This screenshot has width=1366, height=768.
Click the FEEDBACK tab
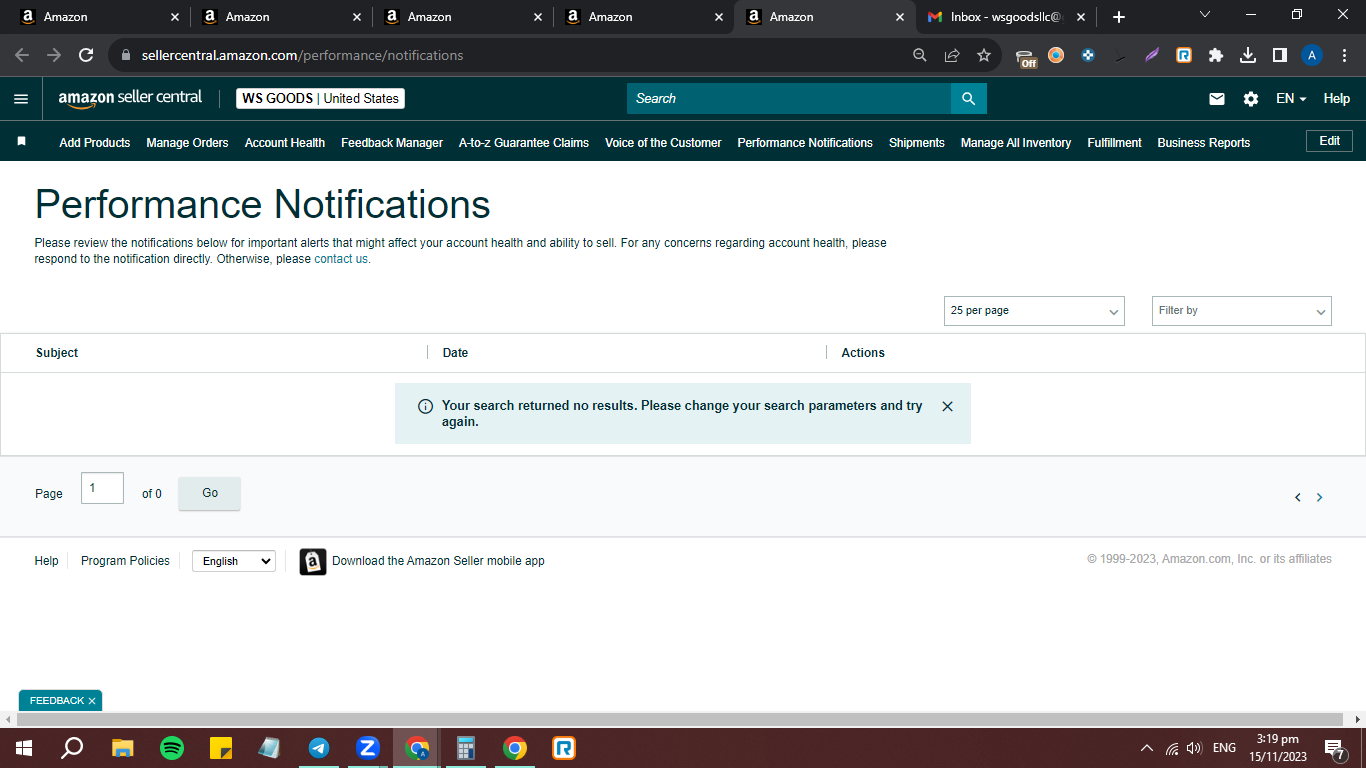60,701
